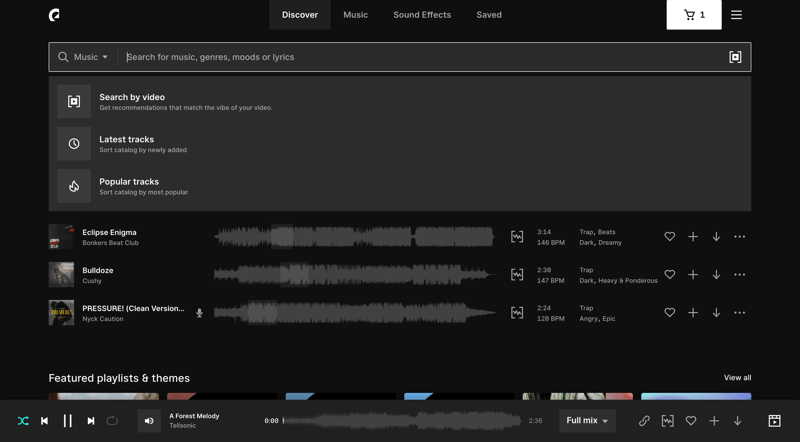Find similar segments for Eclipse Enigma
The image size is (800, 442).
pyautogui.click(x=517, y=237)
